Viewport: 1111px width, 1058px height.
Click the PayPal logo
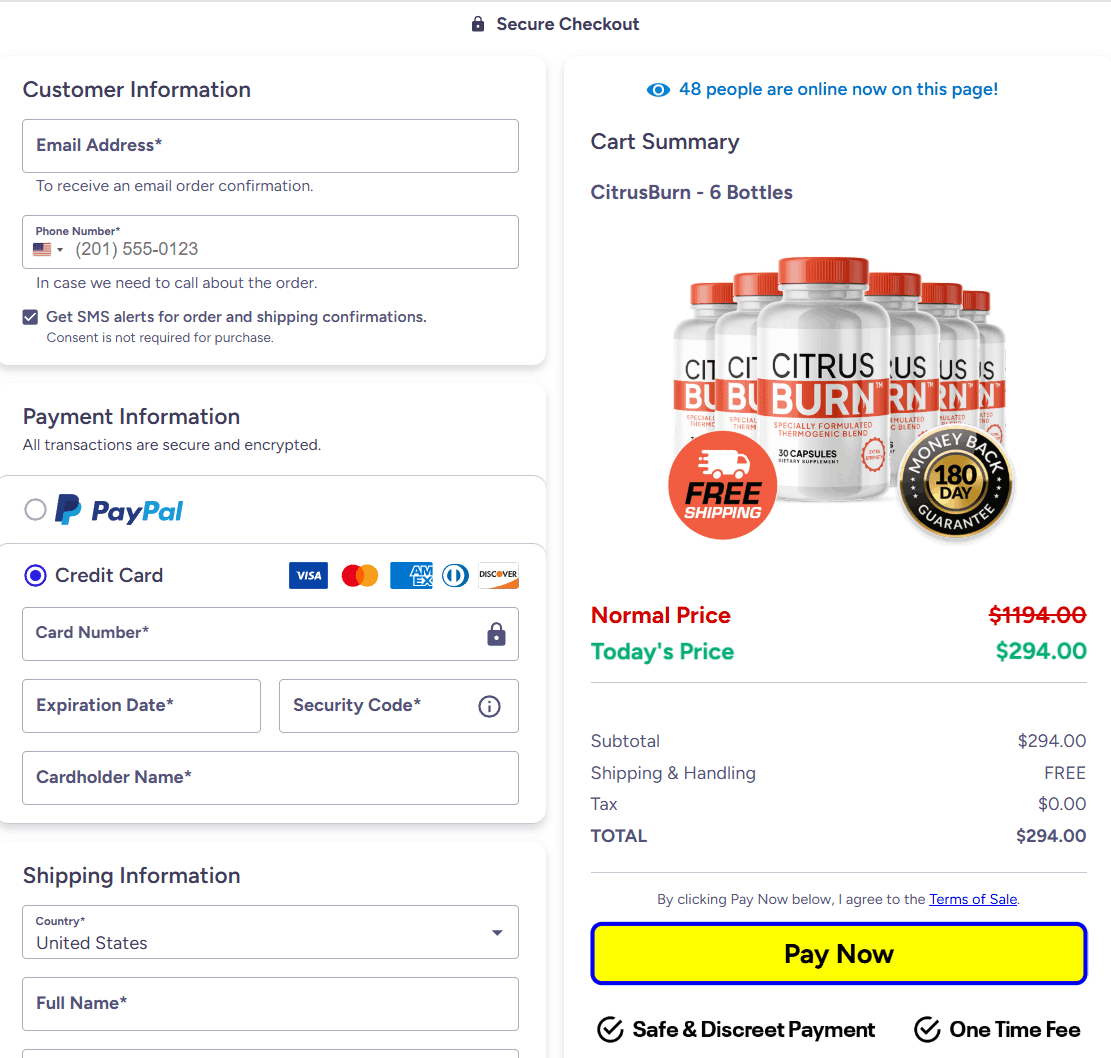pos(119,510)
